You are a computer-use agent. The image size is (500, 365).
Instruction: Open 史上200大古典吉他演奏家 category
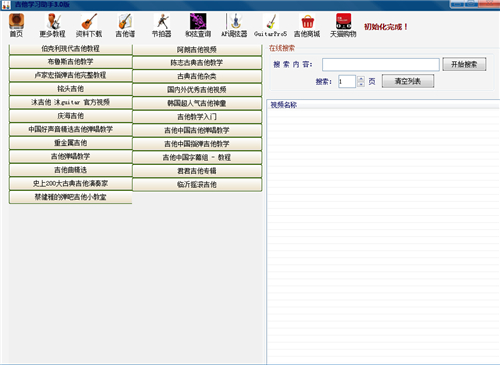70,184
